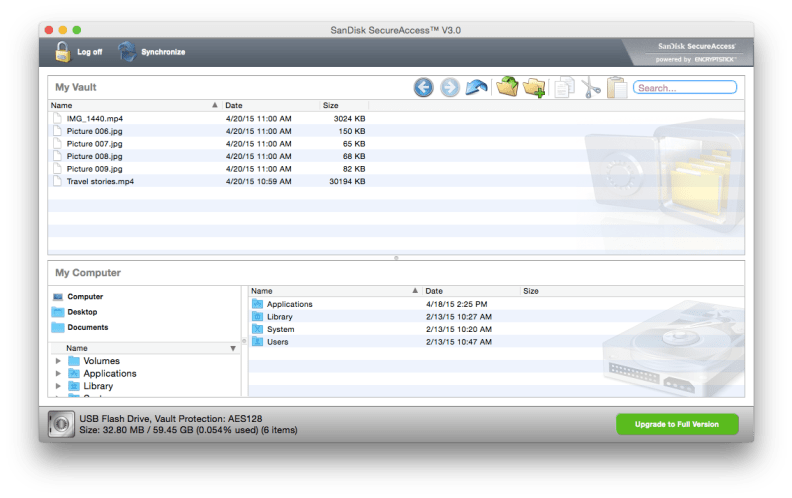
Task: Expand the Library tree node
Action: (58, 386)
